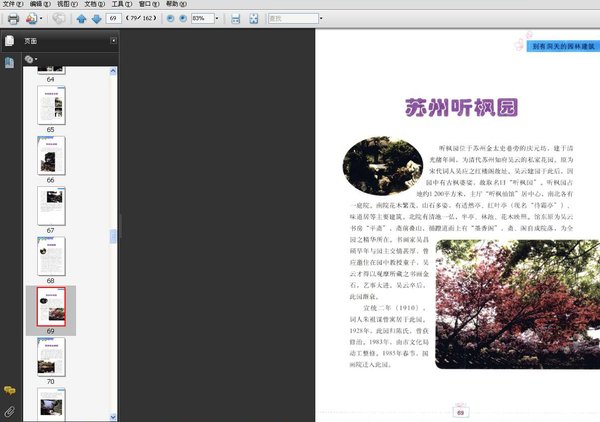Screen dimensions: 600x422
Task: Open the 视图 (View) menu
Action: point(67,4)
